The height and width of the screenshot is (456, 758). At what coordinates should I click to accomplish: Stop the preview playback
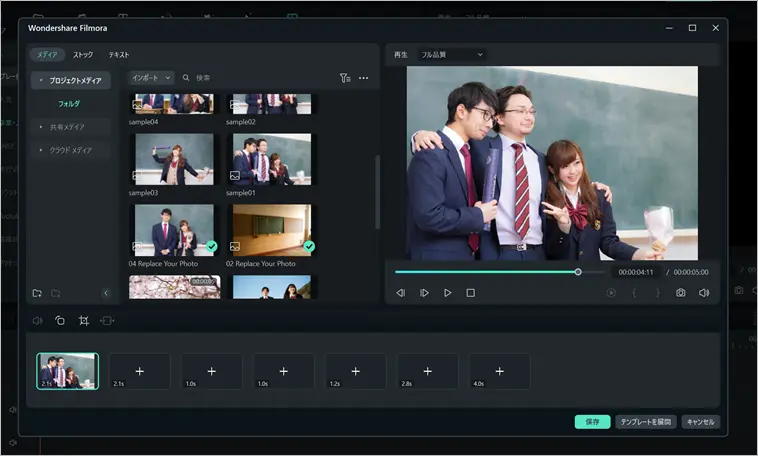tap(470, 293)
